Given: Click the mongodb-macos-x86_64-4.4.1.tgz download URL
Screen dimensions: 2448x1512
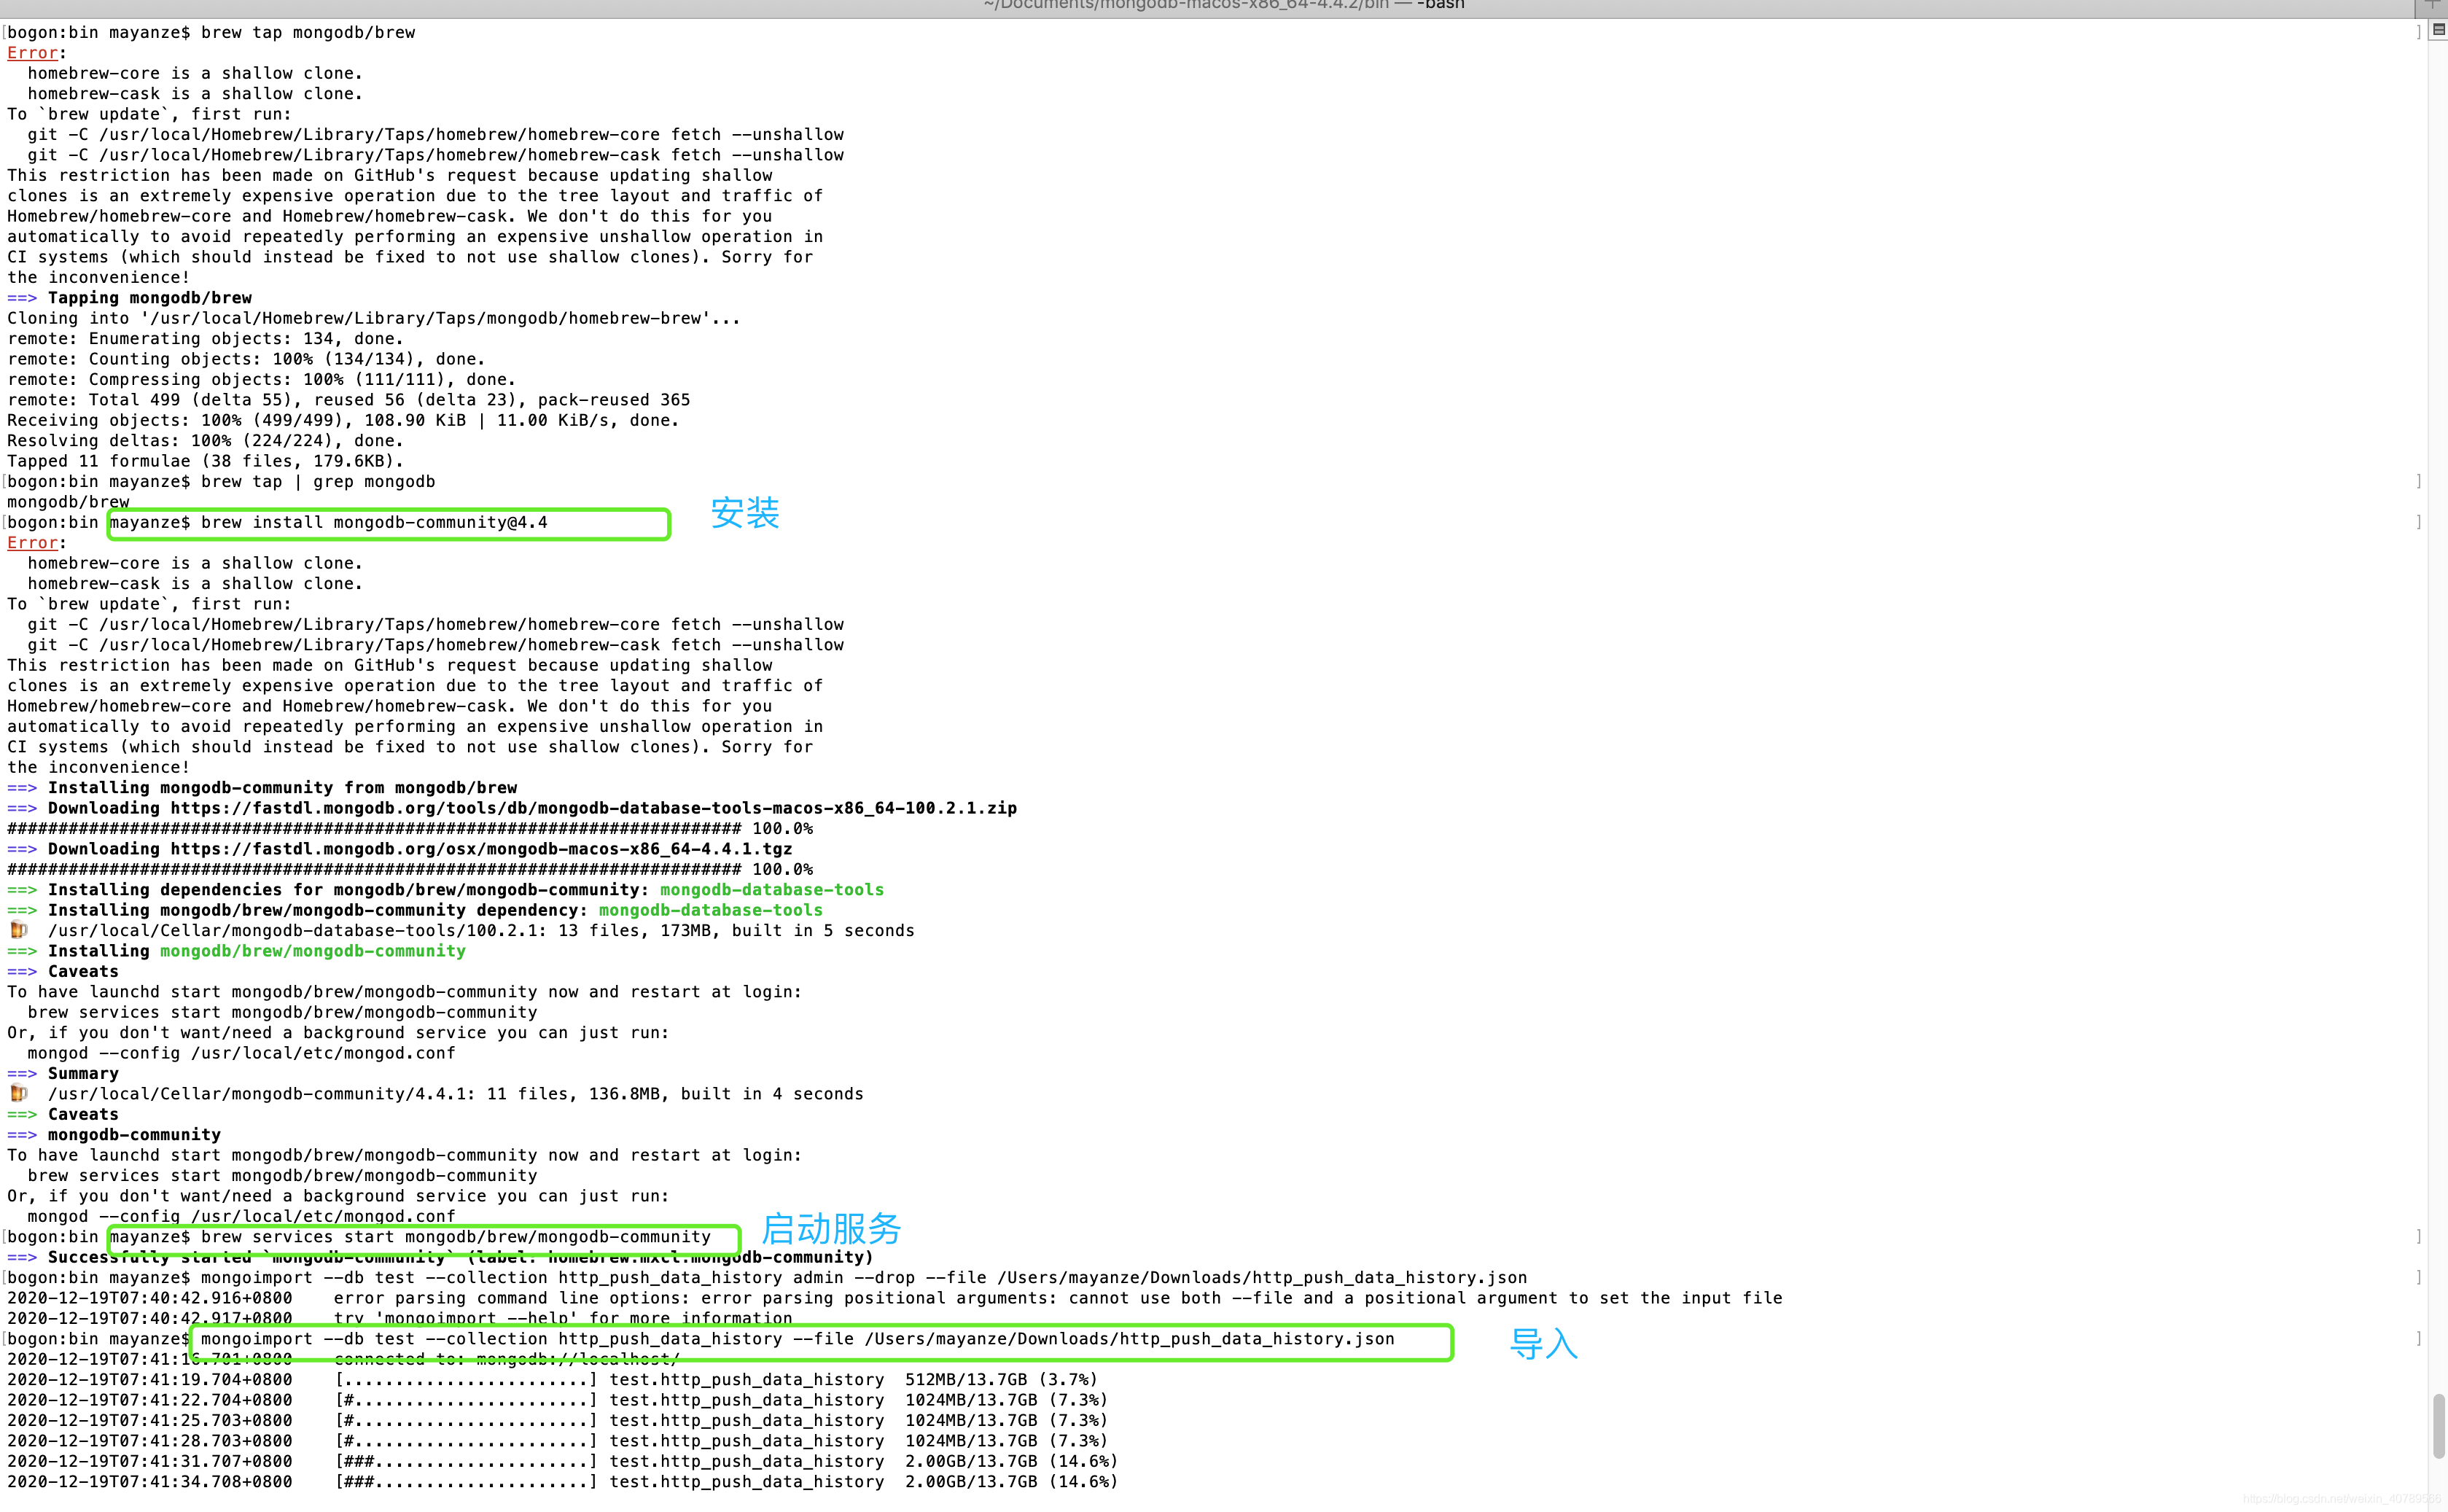Looking at the screenshot, I should [481, 849].
